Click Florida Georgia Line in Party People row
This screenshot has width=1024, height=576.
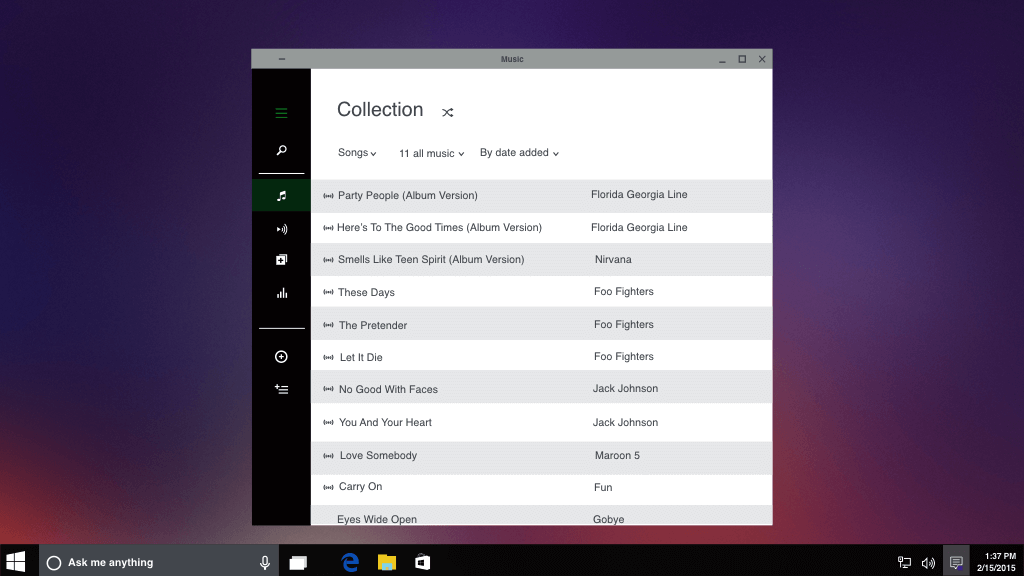pyautogui.click(x=639, y=195)
